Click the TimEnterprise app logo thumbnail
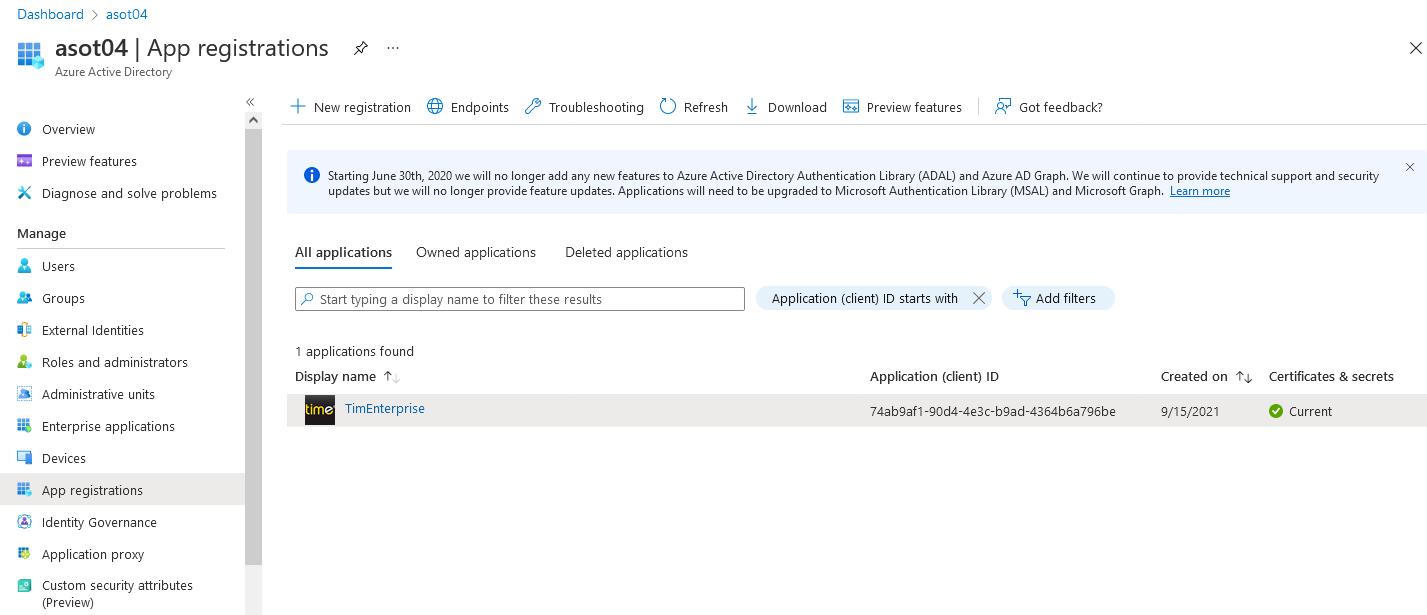 pyautogui.click(x=320, y=410)
